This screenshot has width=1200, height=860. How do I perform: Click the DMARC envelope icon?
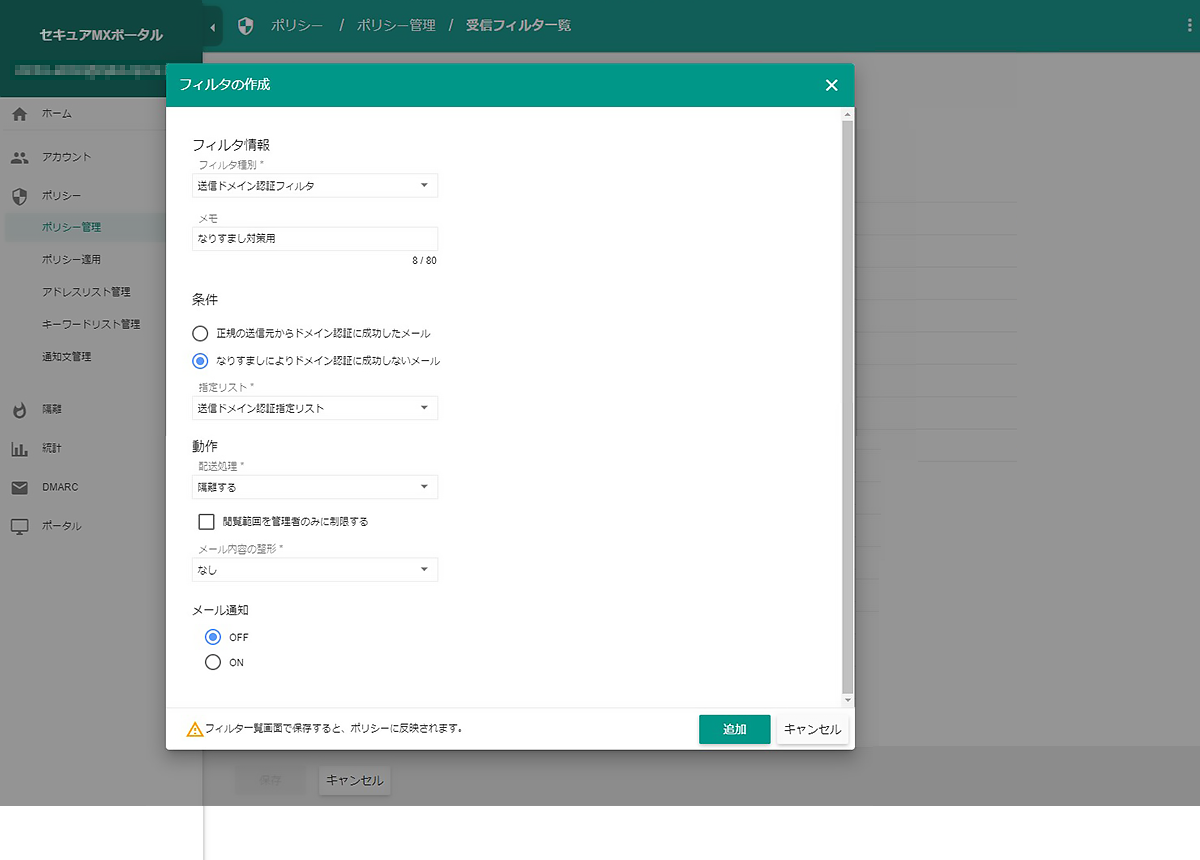[19, 487]
